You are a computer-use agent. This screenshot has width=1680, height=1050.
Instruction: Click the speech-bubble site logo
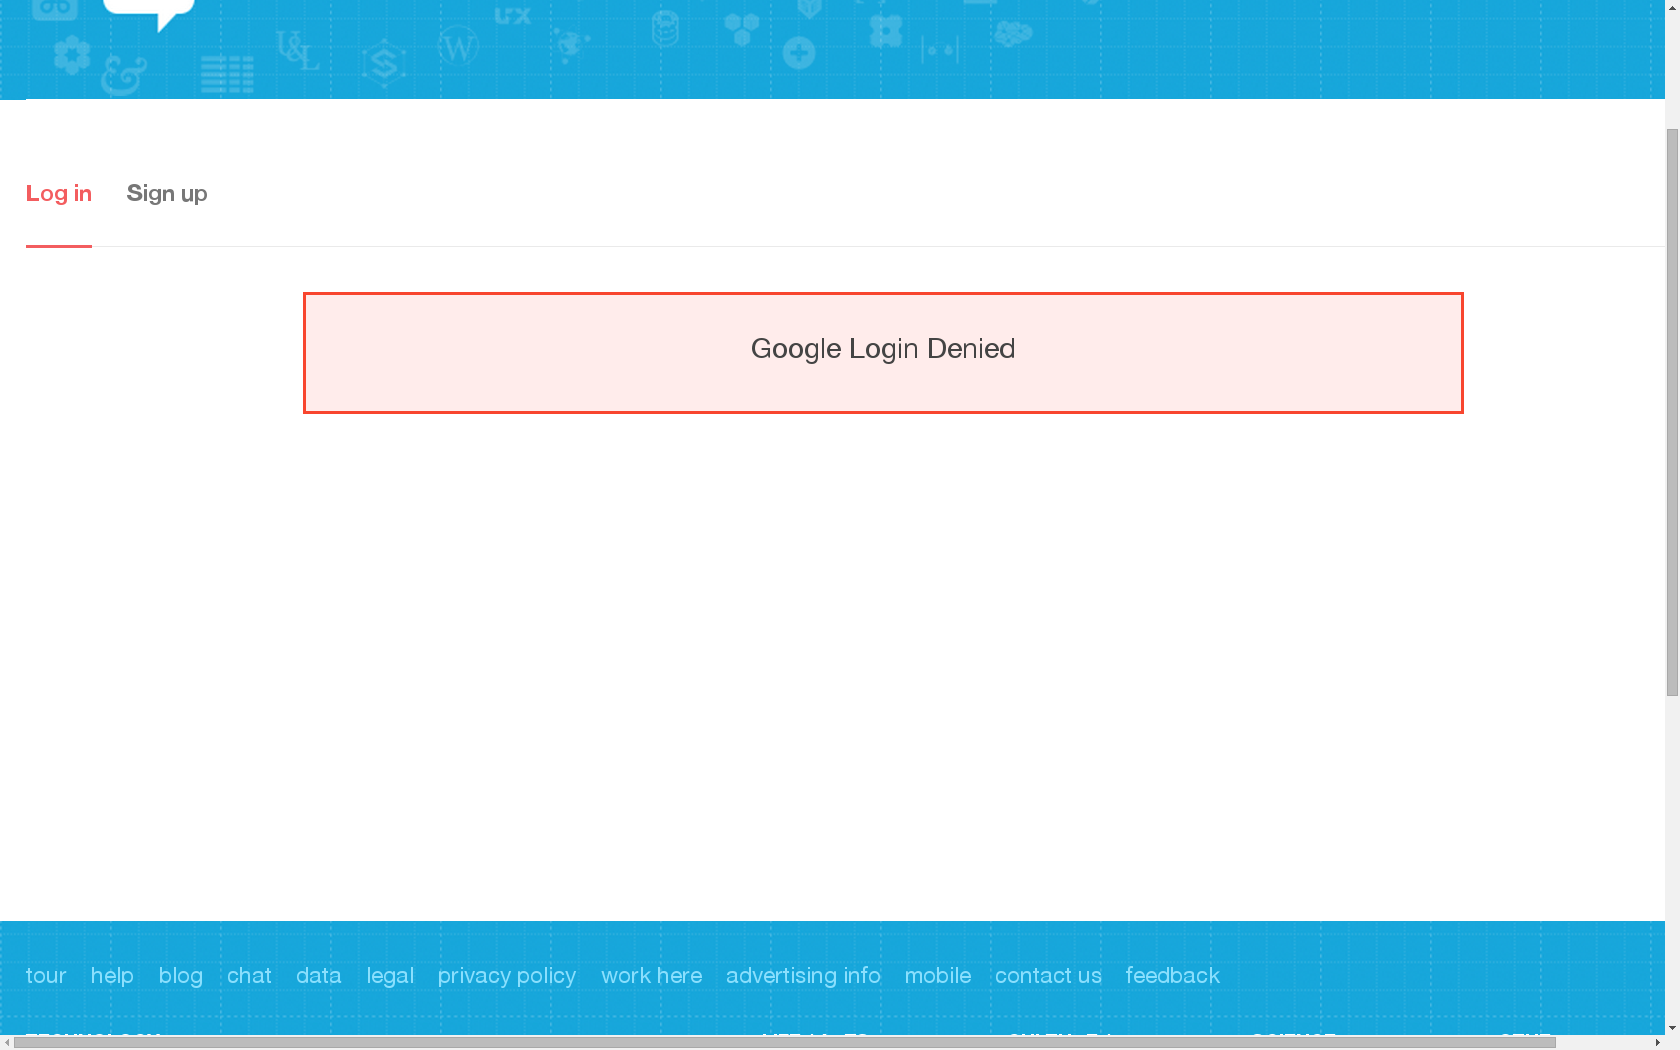[x=150, y=14]
